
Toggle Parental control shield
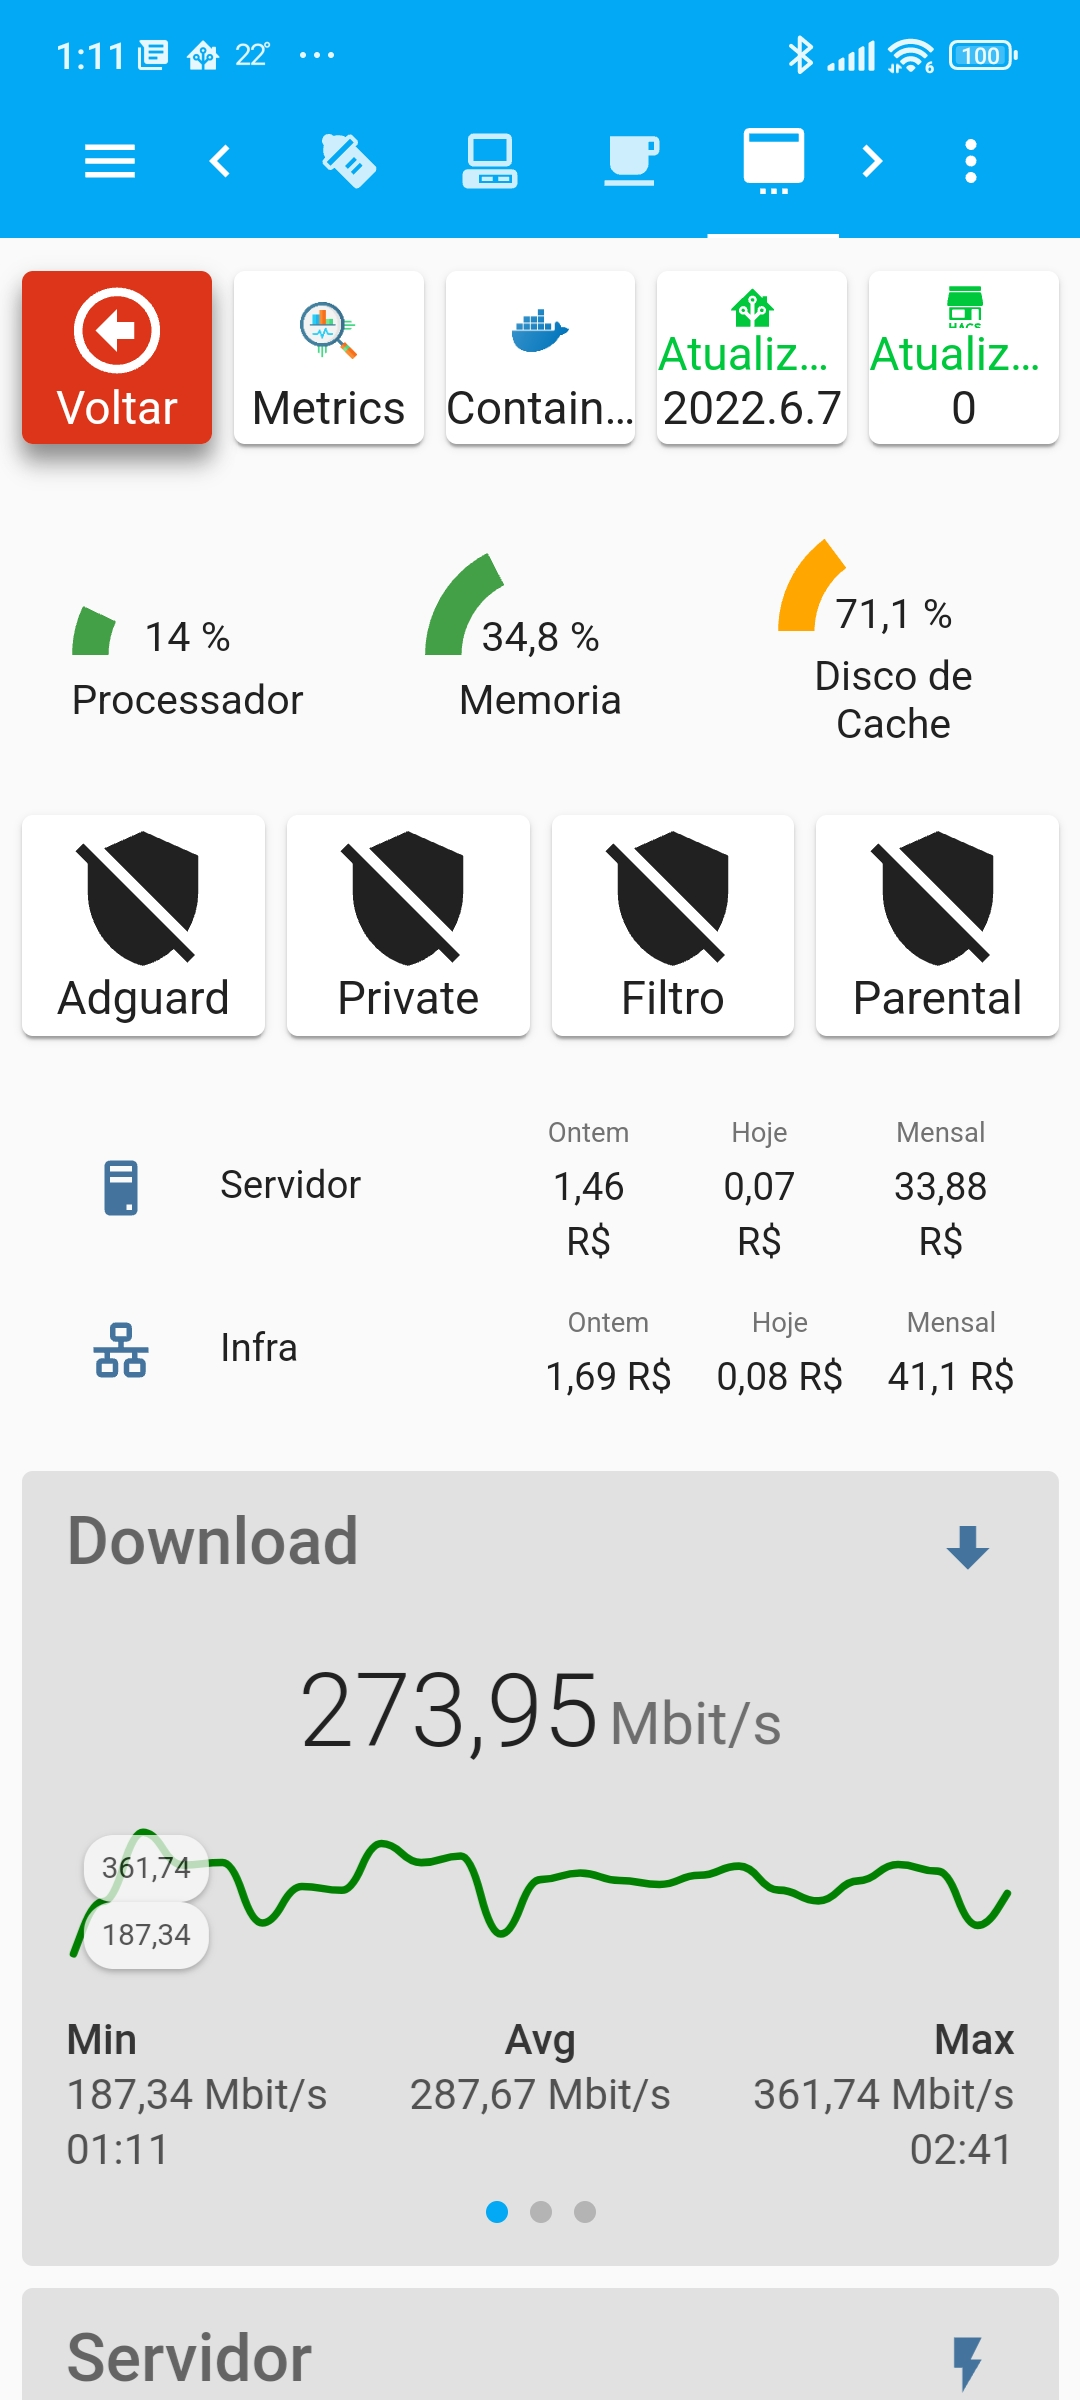tap(937, 925)
